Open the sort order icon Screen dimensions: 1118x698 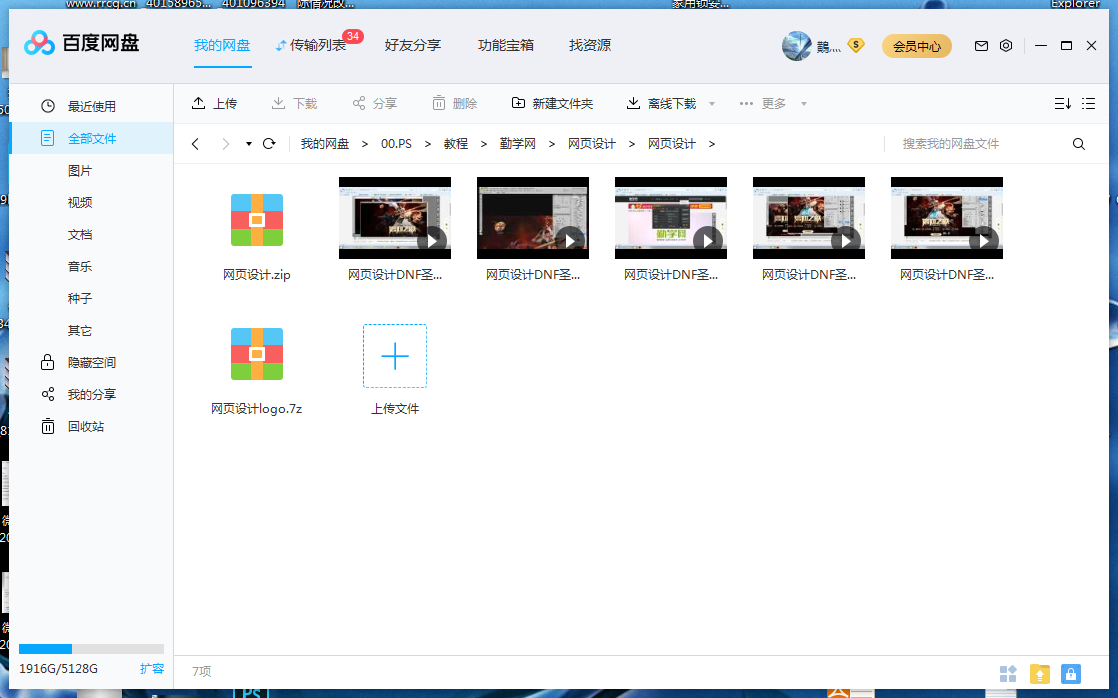tap(1062, 104)
